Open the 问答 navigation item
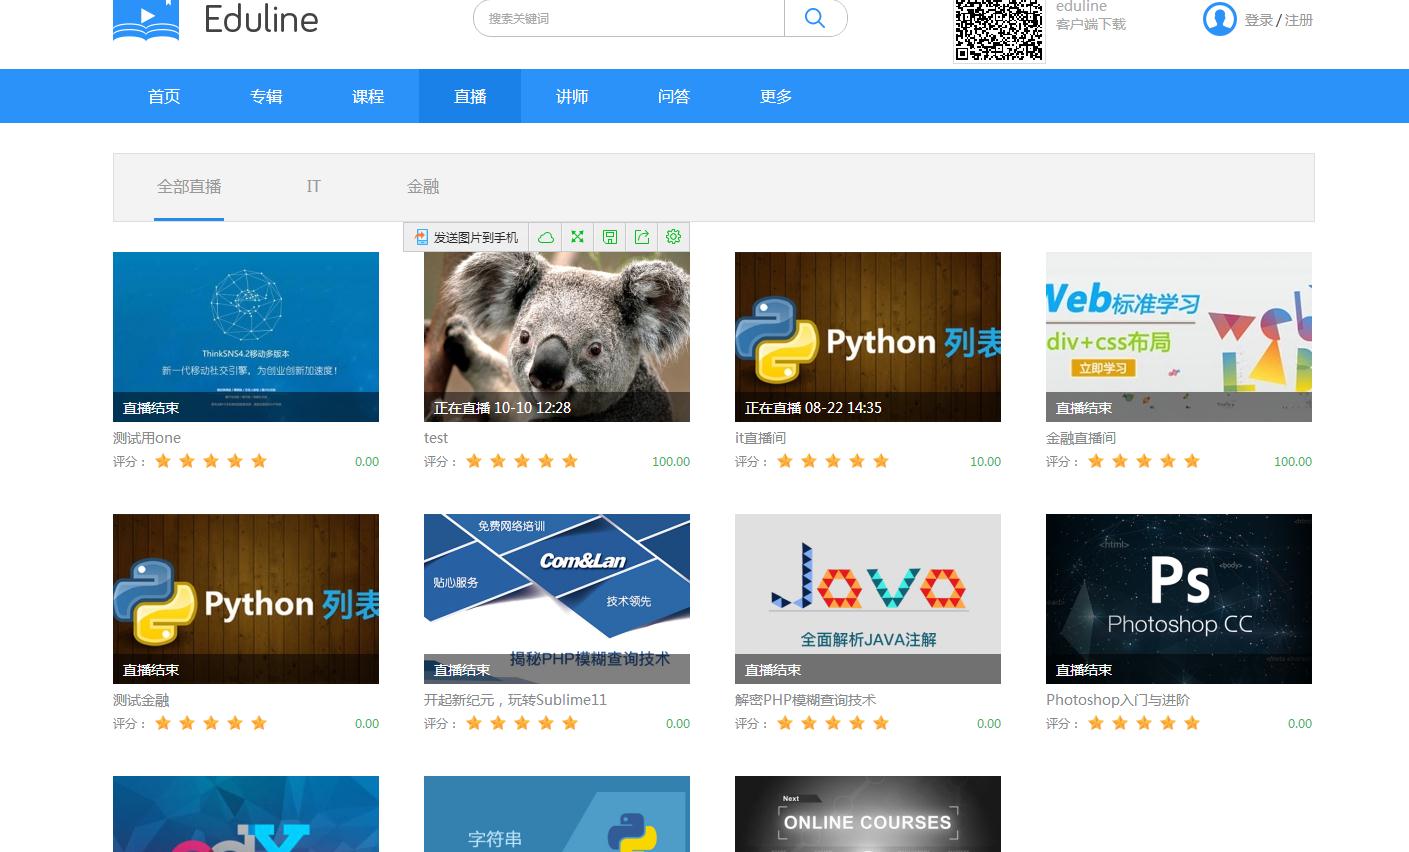 tap(674, 96)
